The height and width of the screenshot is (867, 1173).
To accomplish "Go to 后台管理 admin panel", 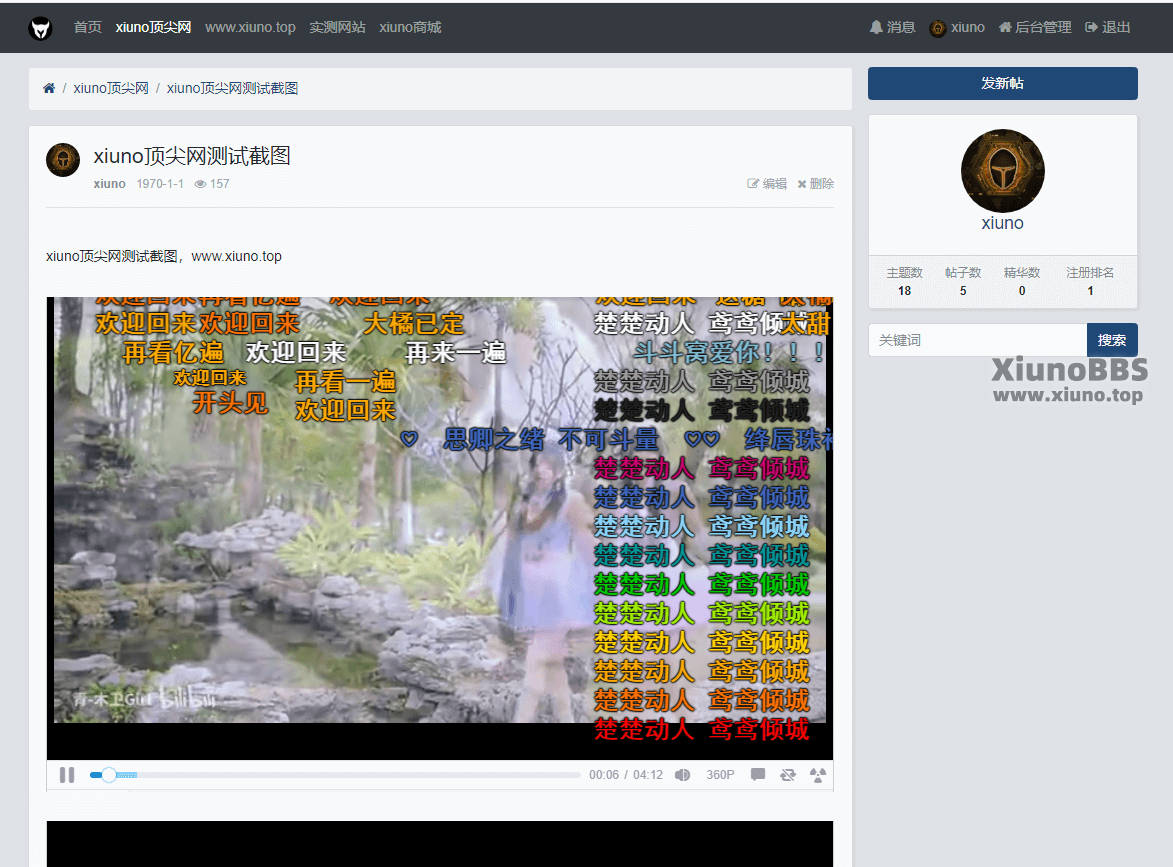I will click(x=1035, y=28).
